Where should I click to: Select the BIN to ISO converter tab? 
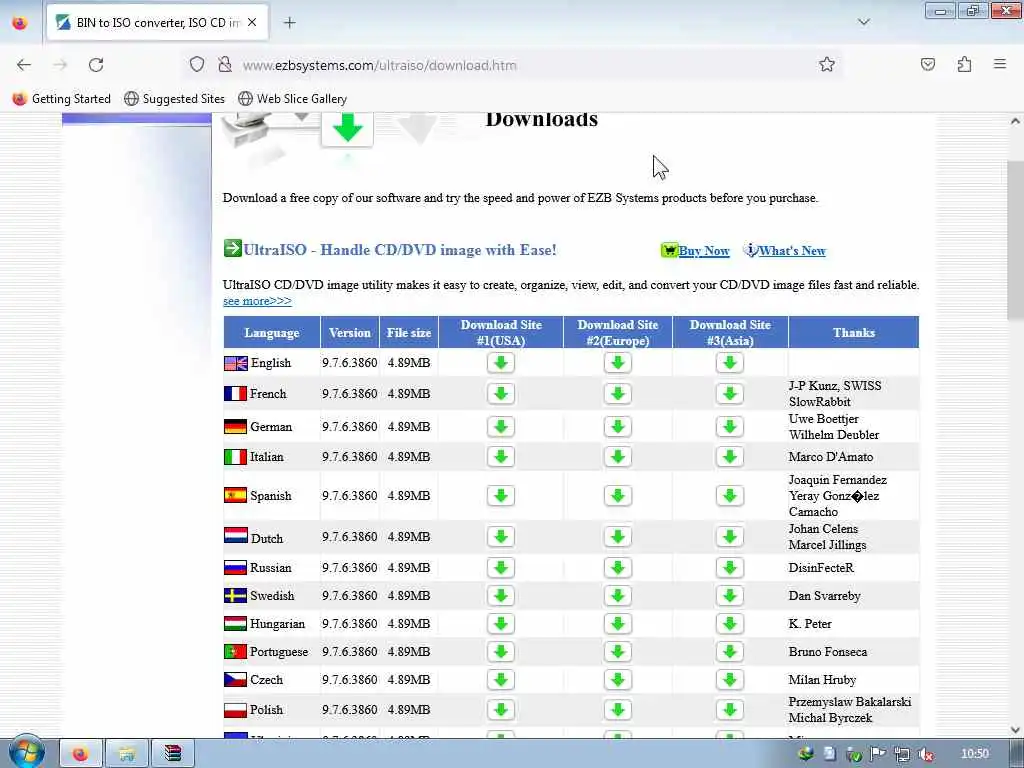click(157, 23)
